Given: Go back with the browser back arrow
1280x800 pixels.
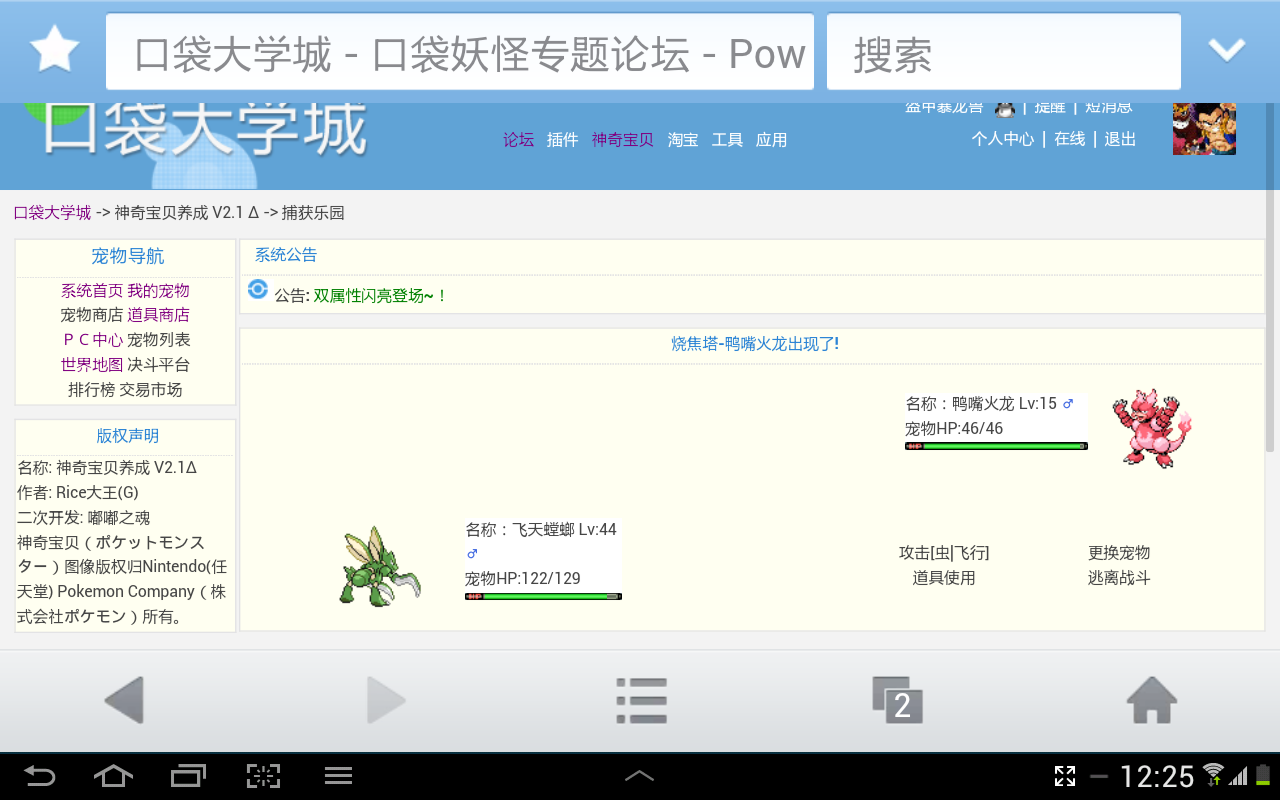Looking at the screenshot, I should (125, 700).
